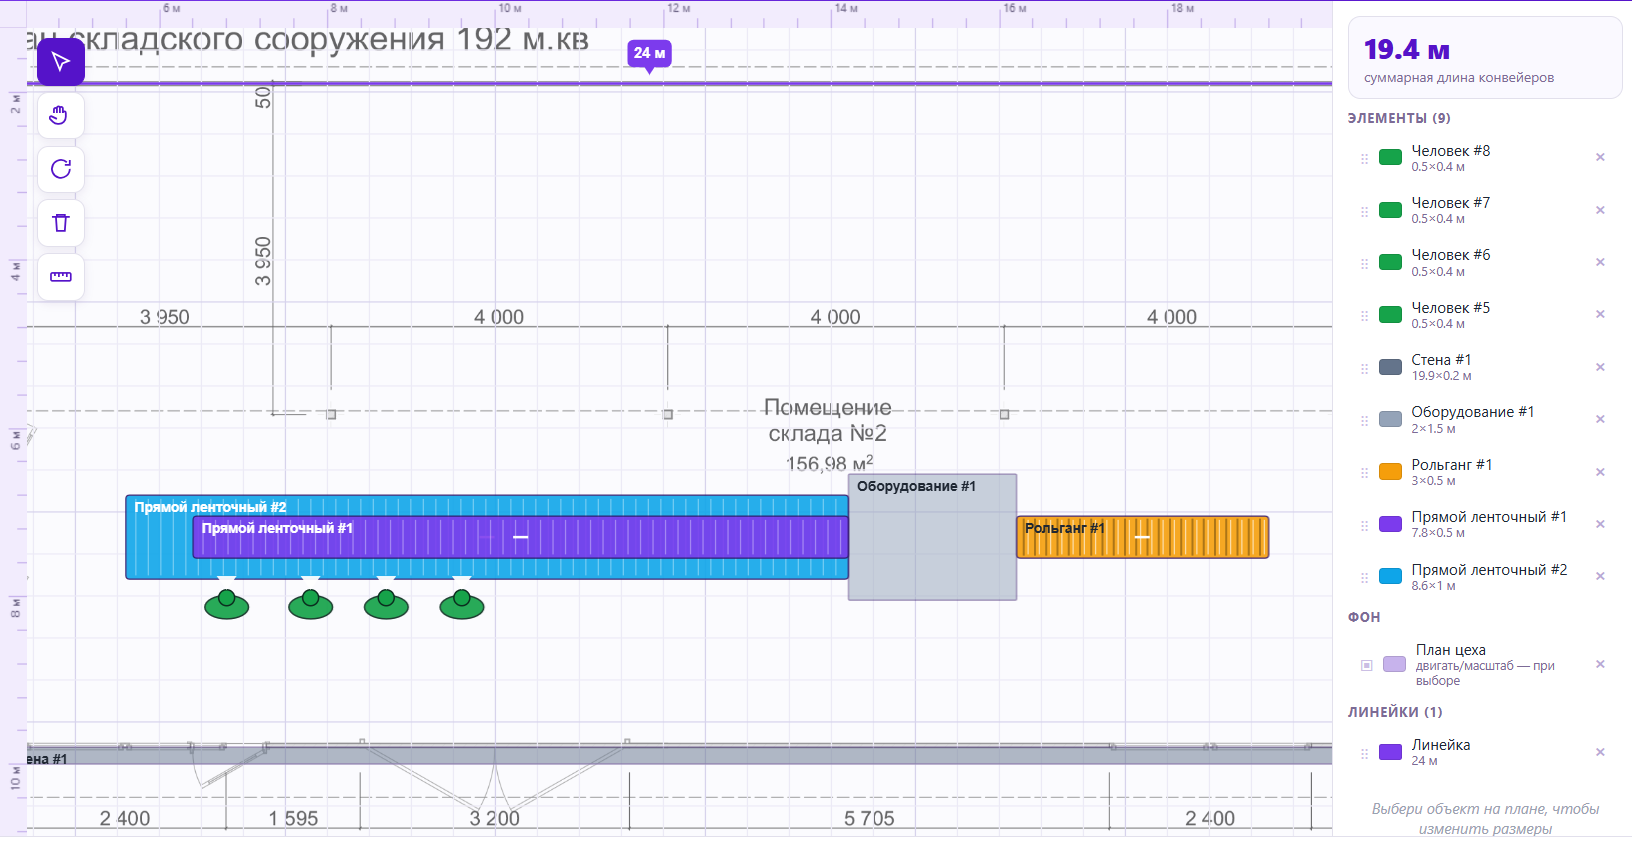Select Человек #7 in elements list
Screen dimensions: 1632x841
point(1485,210)
